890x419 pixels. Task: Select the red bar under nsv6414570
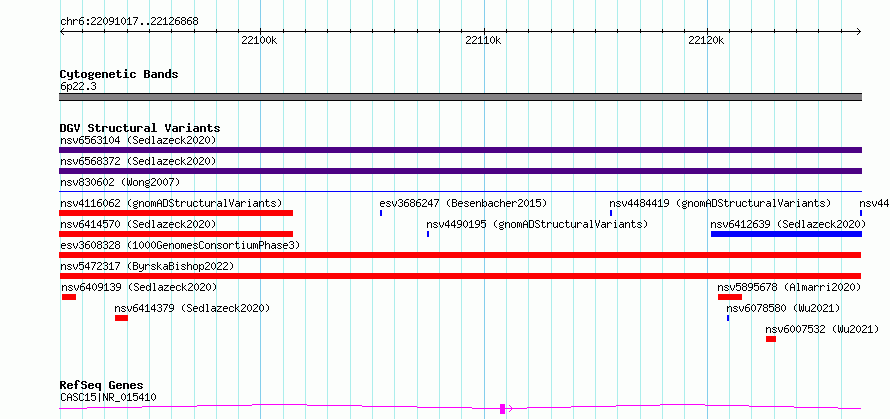point(176,234)
